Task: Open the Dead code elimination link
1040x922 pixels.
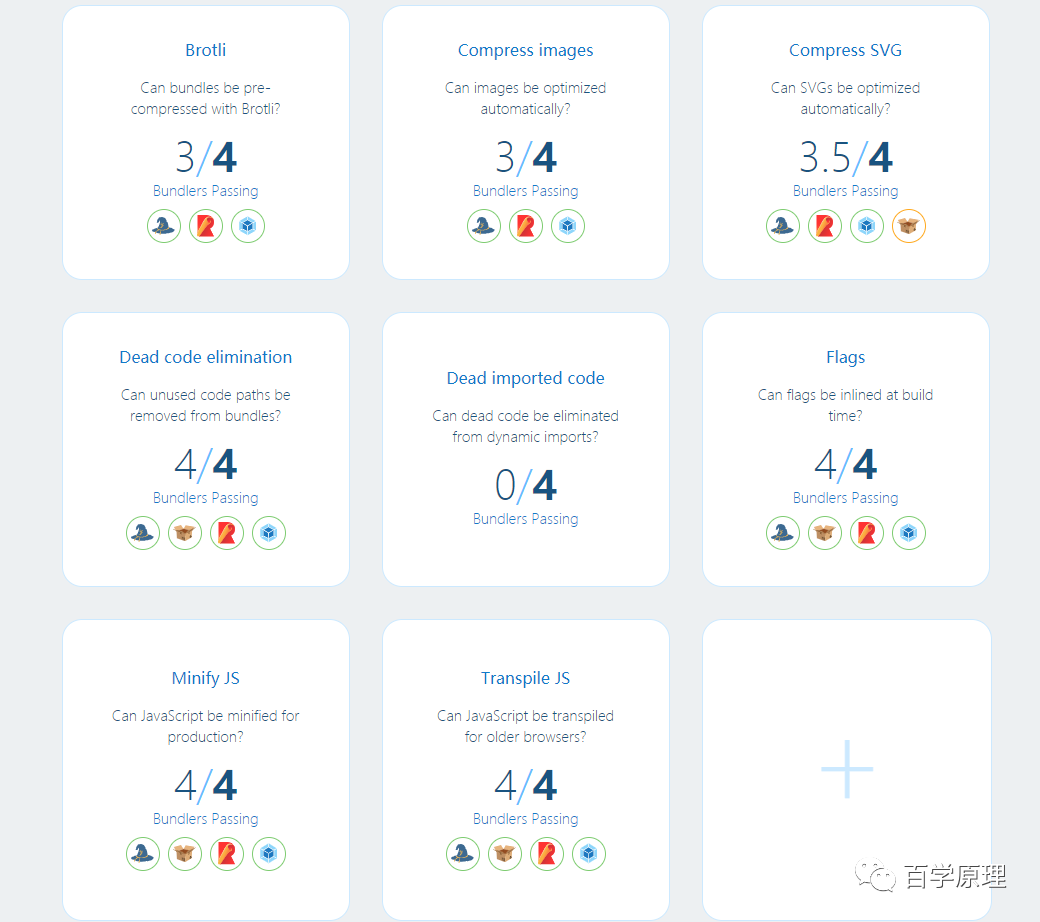Action: [x=206, y=357]
